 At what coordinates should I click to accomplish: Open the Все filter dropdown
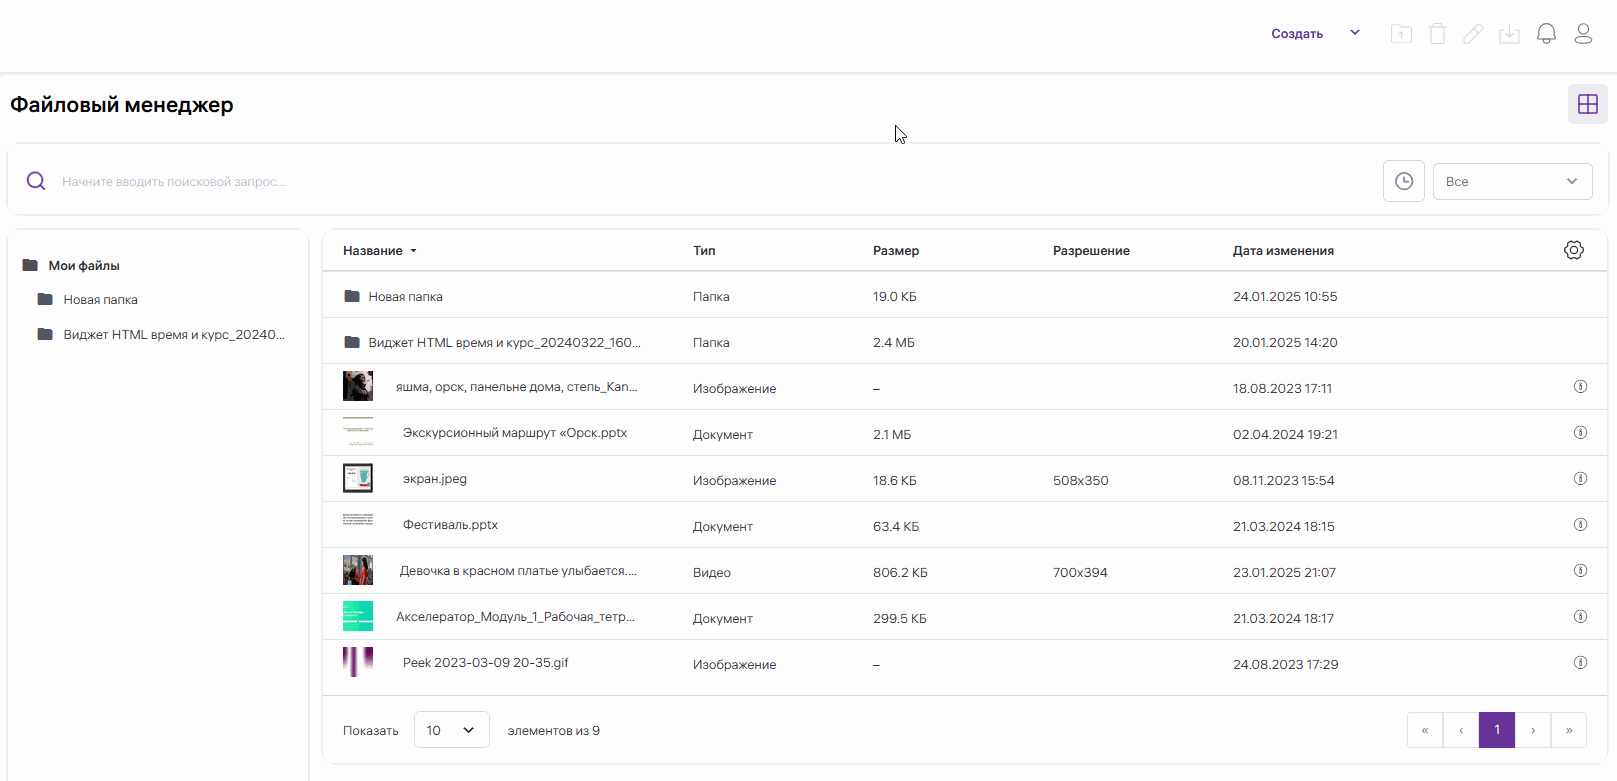pos(1511,181)
